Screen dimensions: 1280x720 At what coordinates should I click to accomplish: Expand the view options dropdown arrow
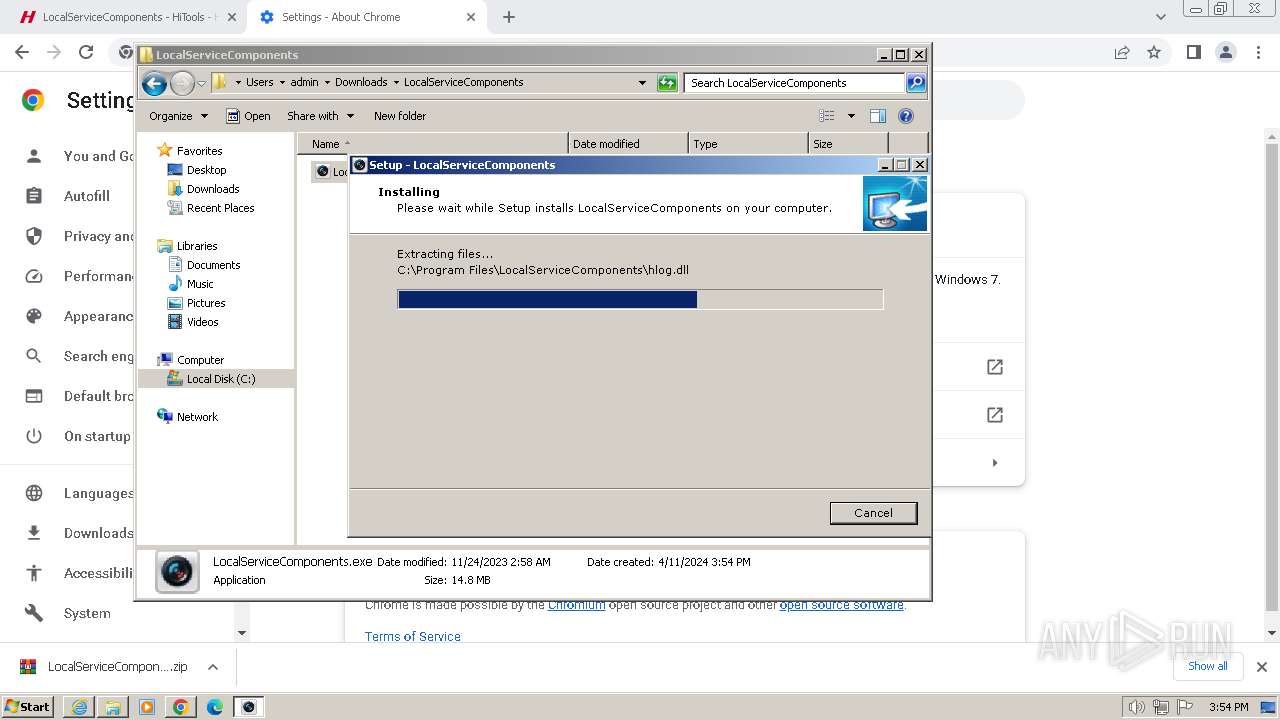coord(851,116)
